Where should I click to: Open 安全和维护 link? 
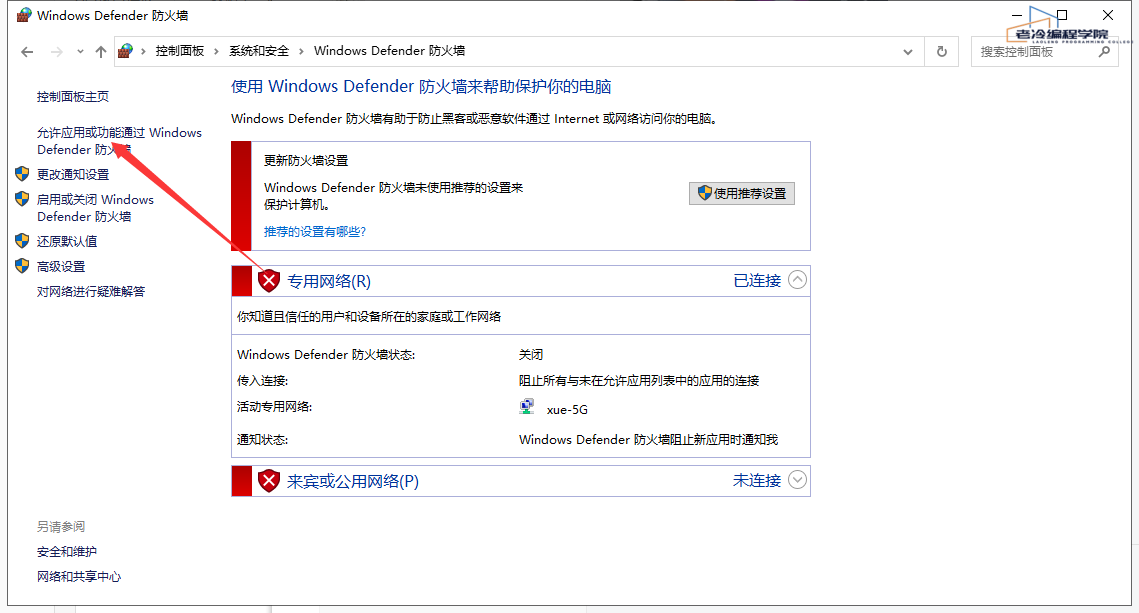click(67, 552)
